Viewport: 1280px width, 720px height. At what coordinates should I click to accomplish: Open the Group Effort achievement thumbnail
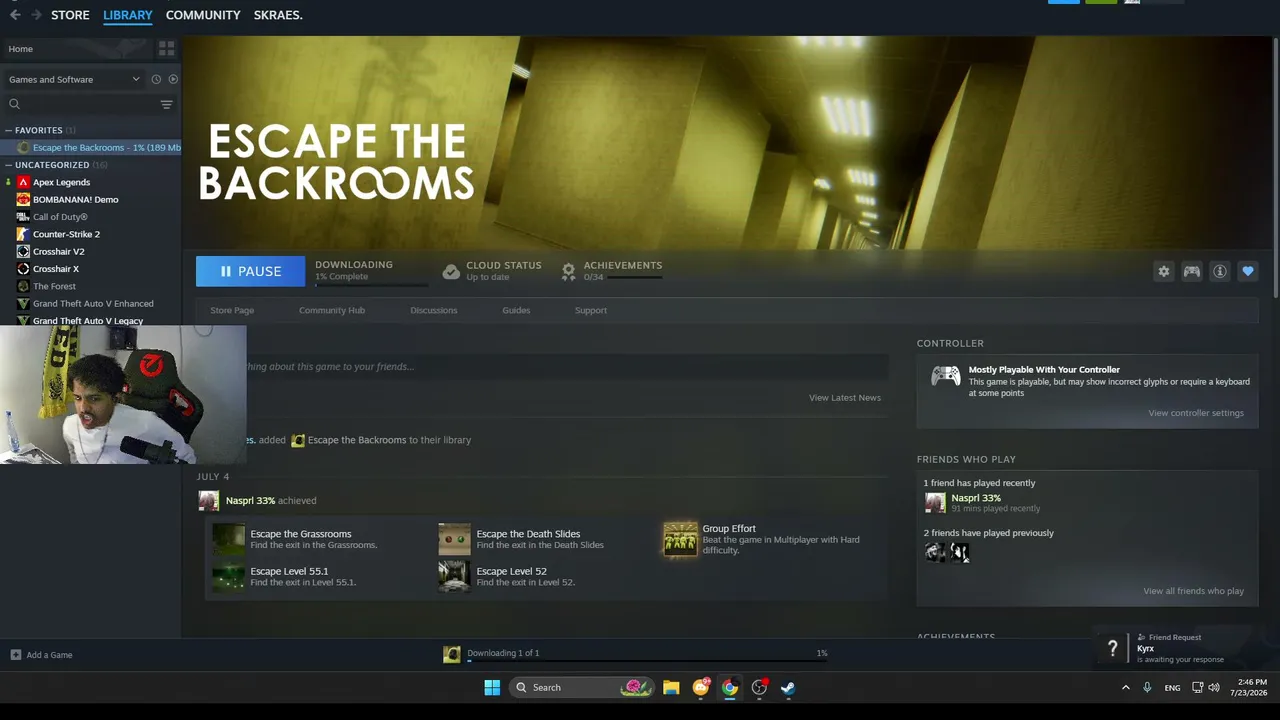(680, 539)
